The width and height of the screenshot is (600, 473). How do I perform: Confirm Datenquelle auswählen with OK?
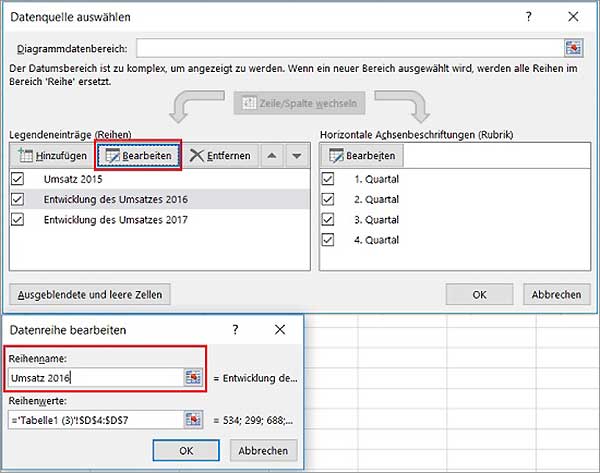click(479, 294)
